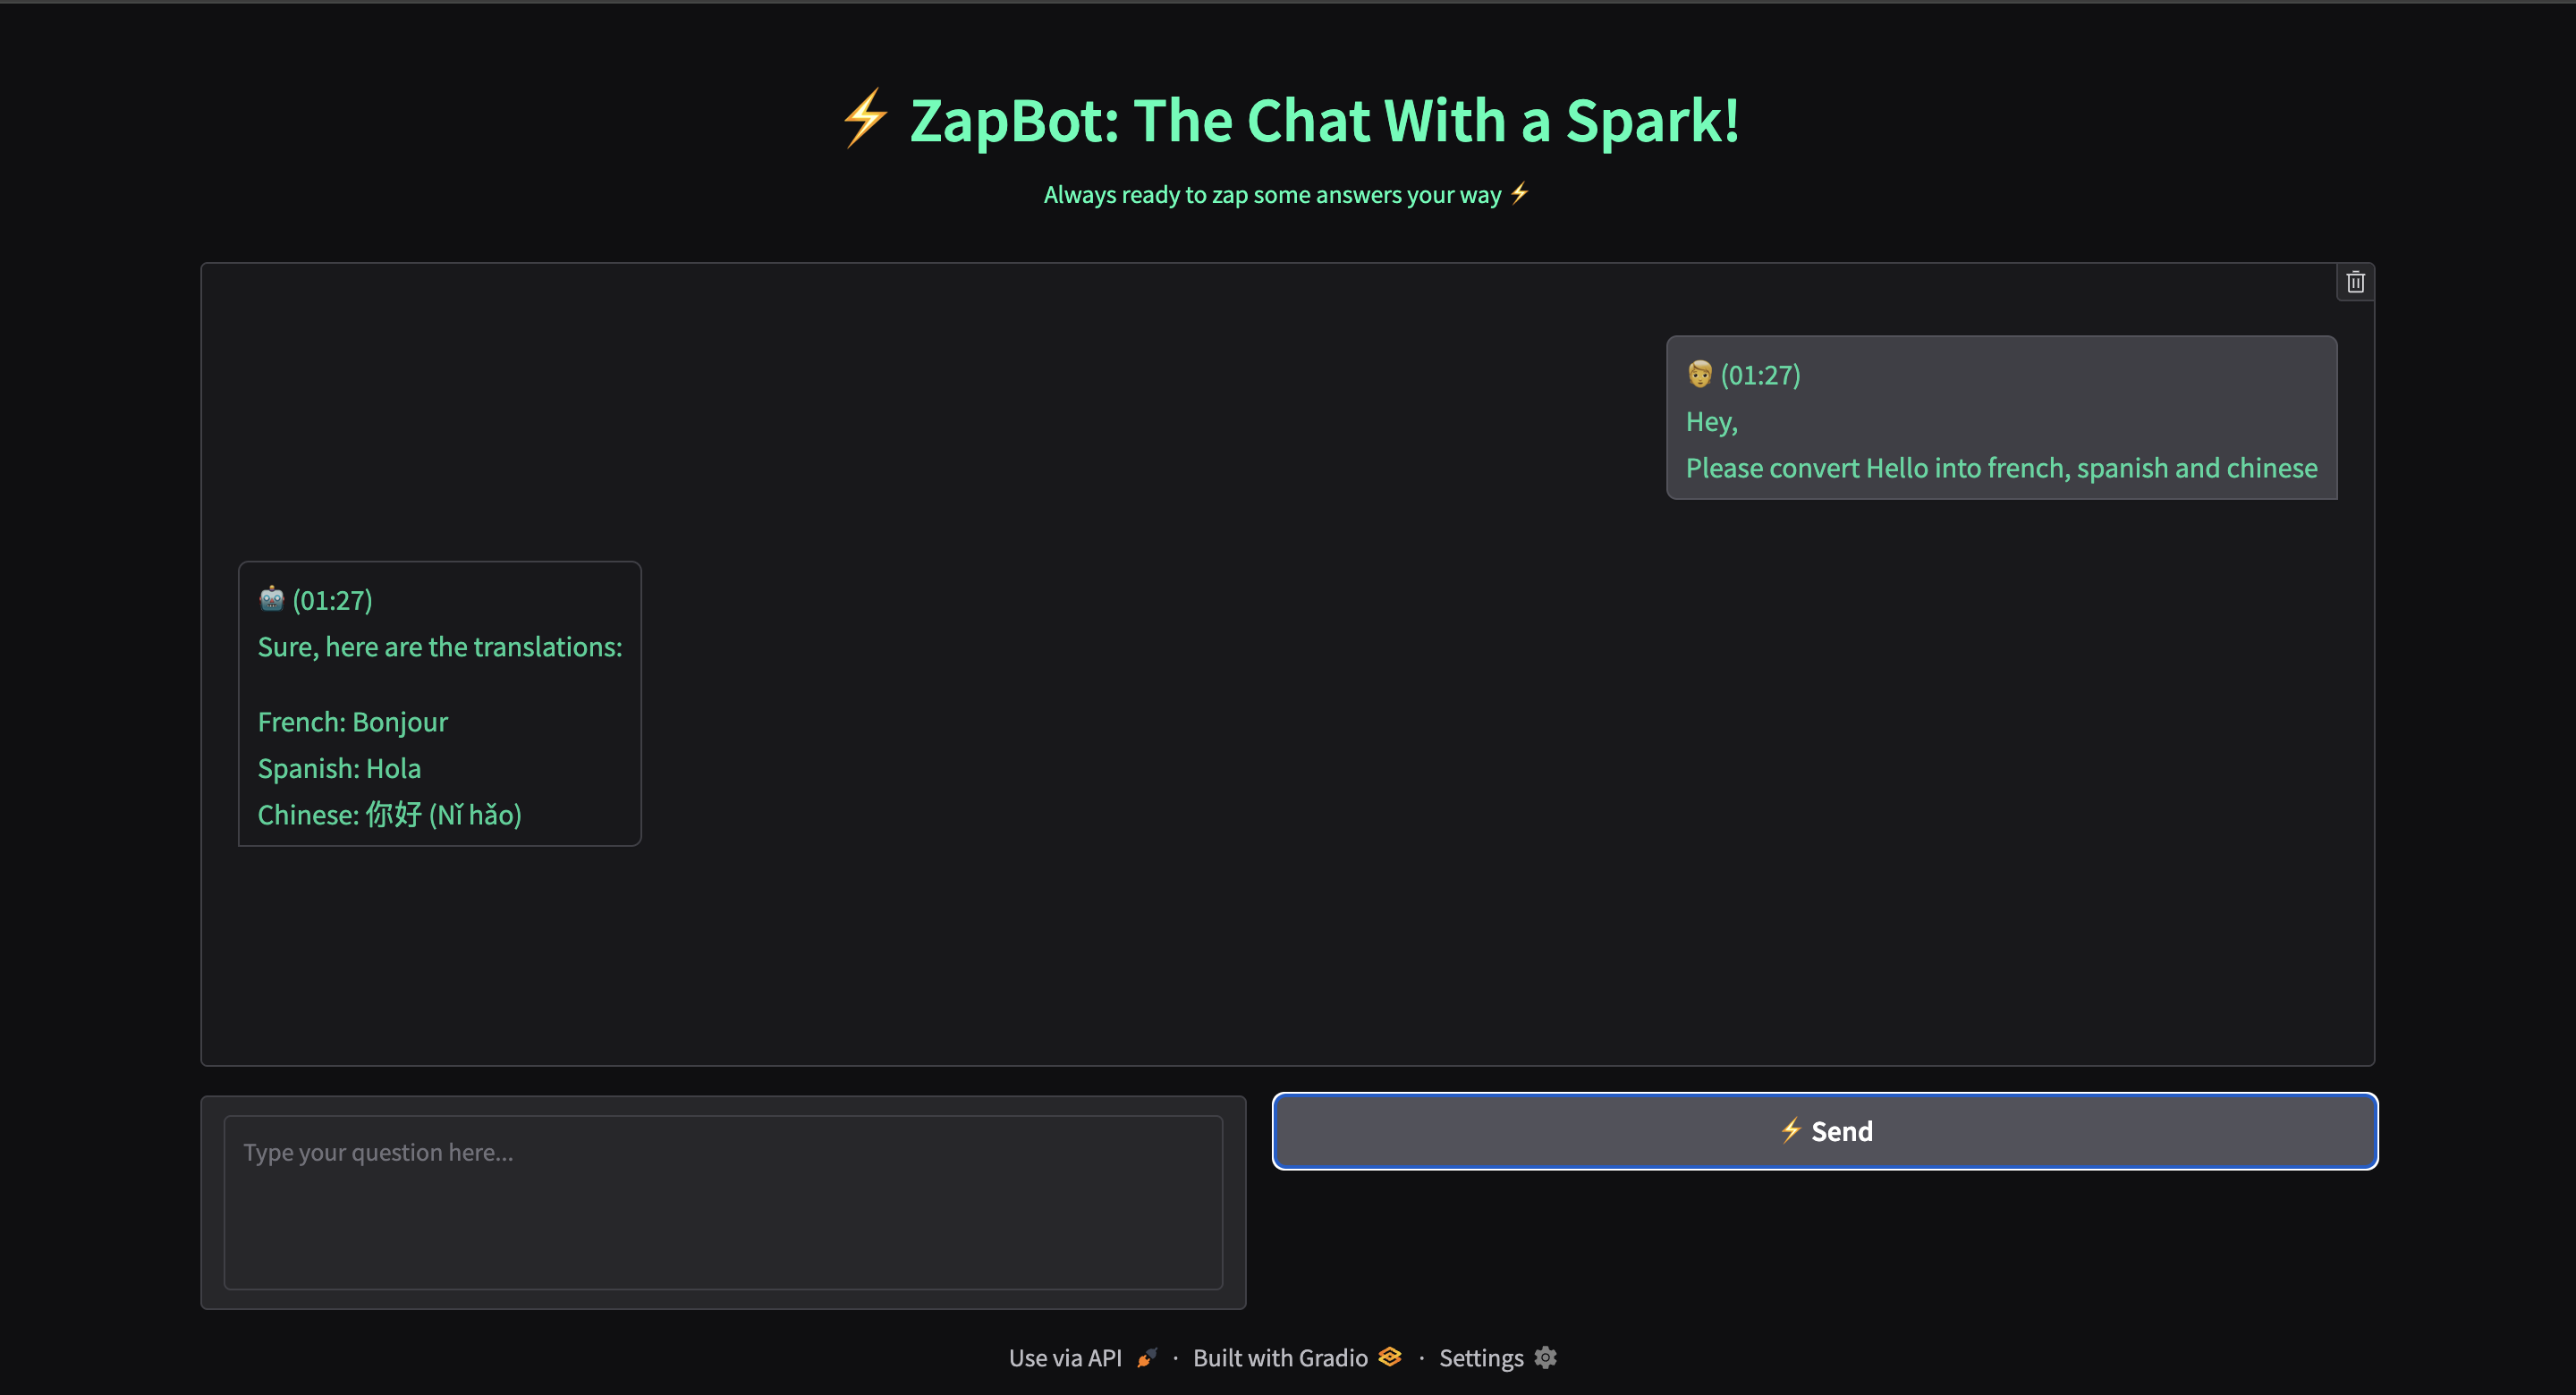The width and height of the screenshot is (2576, 1395).
Task: Click the ZapBot title heading
Action: [x=1288, y=120]
